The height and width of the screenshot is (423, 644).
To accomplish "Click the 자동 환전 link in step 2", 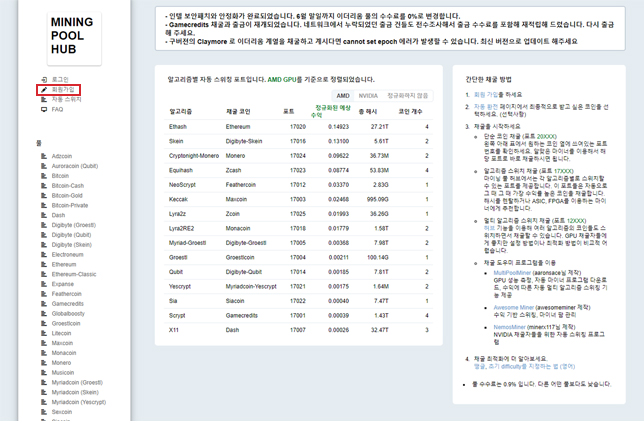I will 485,107.
